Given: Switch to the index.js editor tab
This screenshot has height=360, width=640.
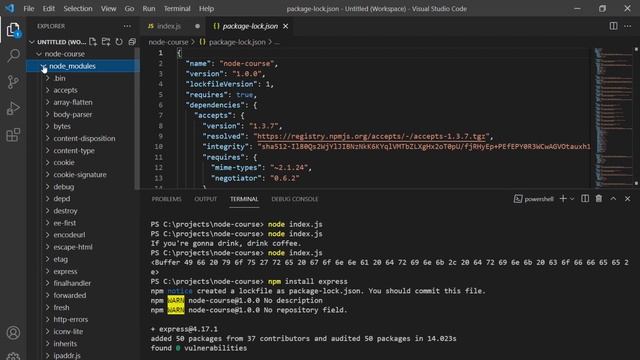Looking at the screenshot, I should tap(169, 26).
